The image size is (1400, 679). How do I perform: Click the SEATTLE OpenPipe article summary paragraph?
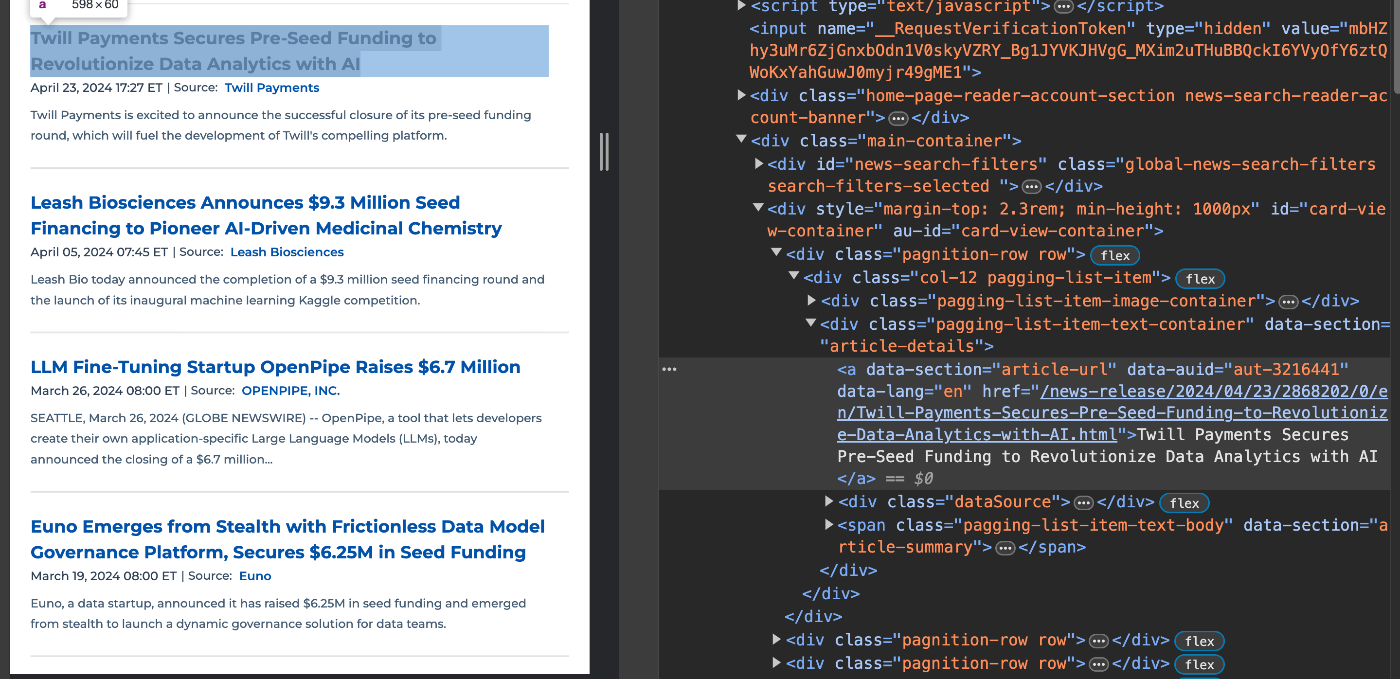tap(286, 439)
